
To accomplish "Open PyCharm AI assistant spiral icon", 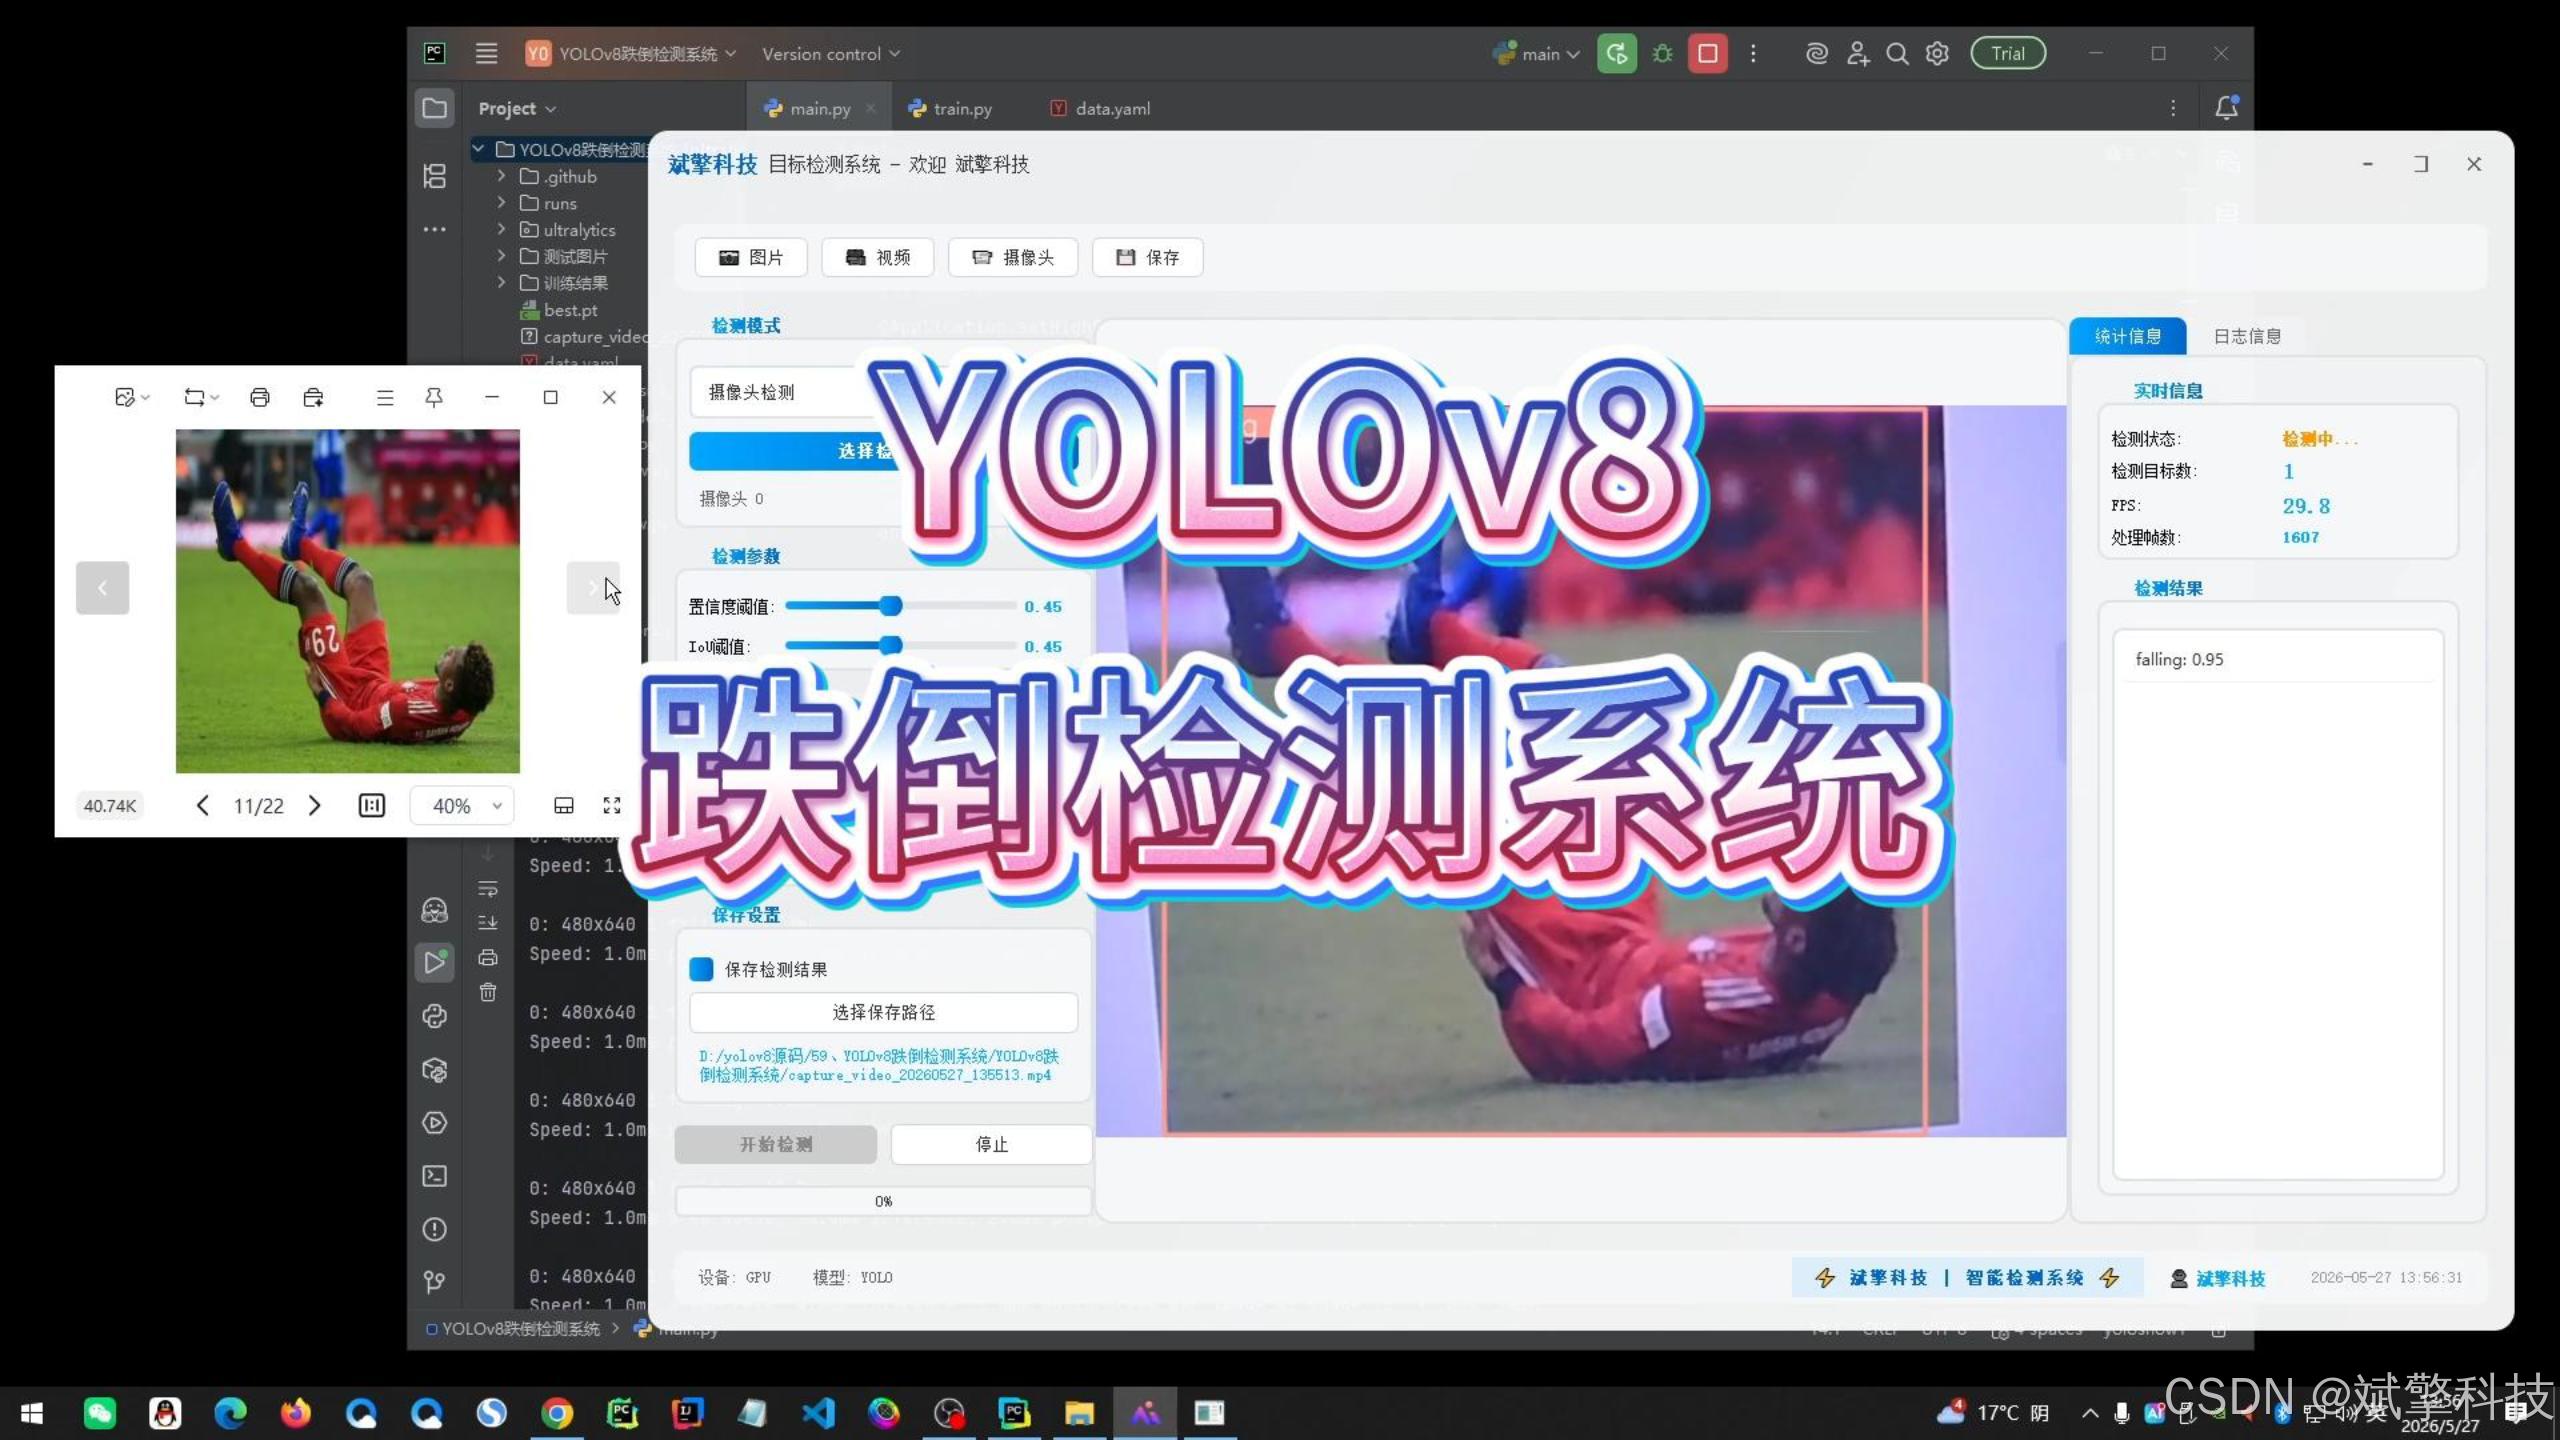I will click(1817, 53).
